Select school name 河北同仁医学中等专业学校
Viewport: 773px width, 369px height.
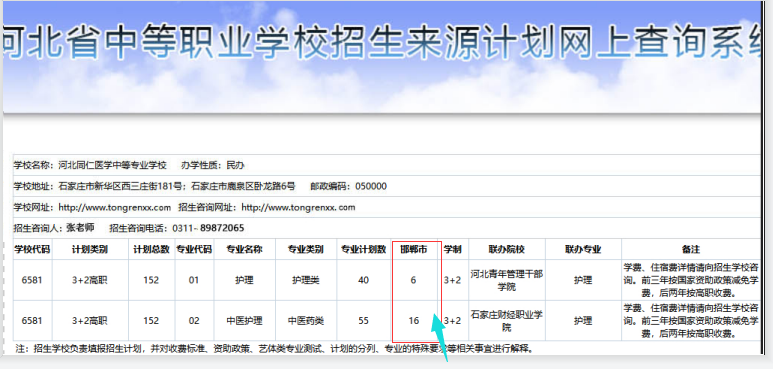tap(112, 165)
